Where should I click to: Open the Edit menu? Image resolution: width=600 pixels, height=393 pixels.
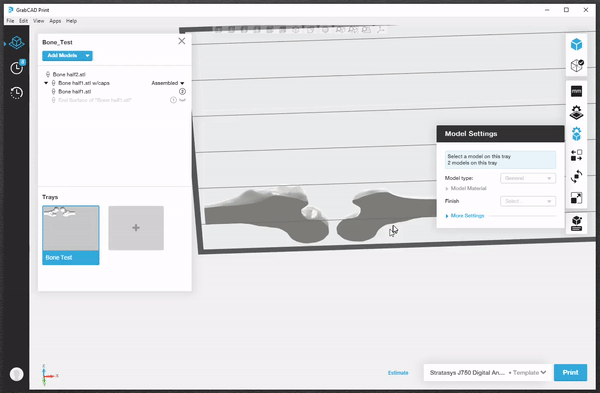click(24, 21)
